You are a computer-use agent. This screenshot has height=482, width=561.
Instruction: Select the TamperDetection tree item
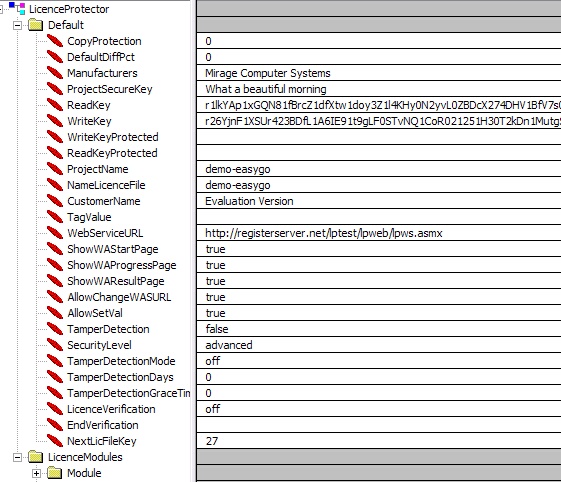point(108,329)
